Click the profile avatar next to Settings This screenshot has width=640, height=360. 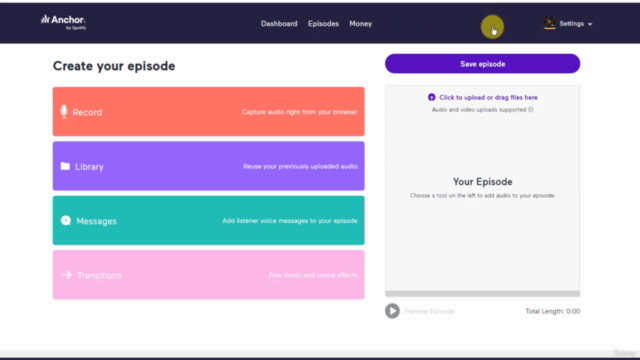549,23
